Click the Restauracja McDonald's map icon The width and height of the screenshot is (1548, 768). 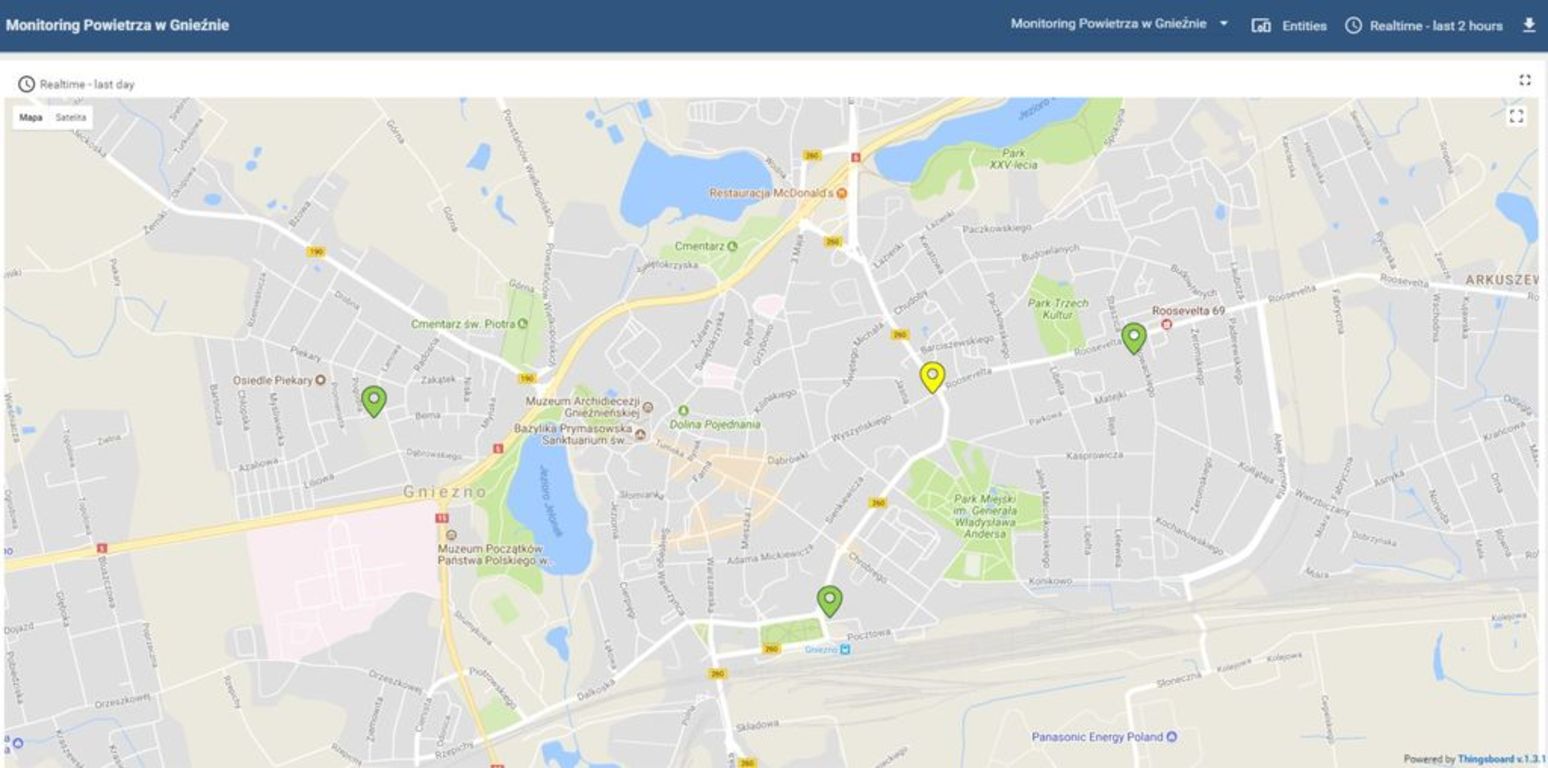coord(842,192)
